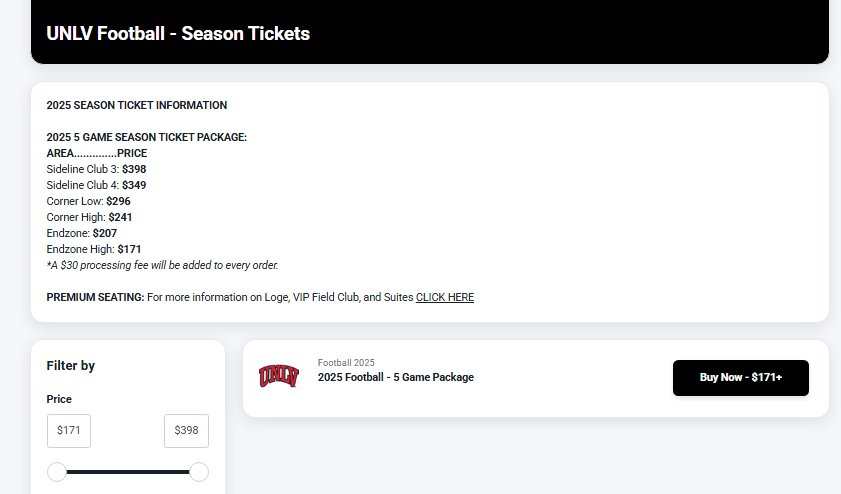The width and height of the screenshot is (841, 494).
Task: Select the Corner Low: $296 line
Action: click(88, 201)
